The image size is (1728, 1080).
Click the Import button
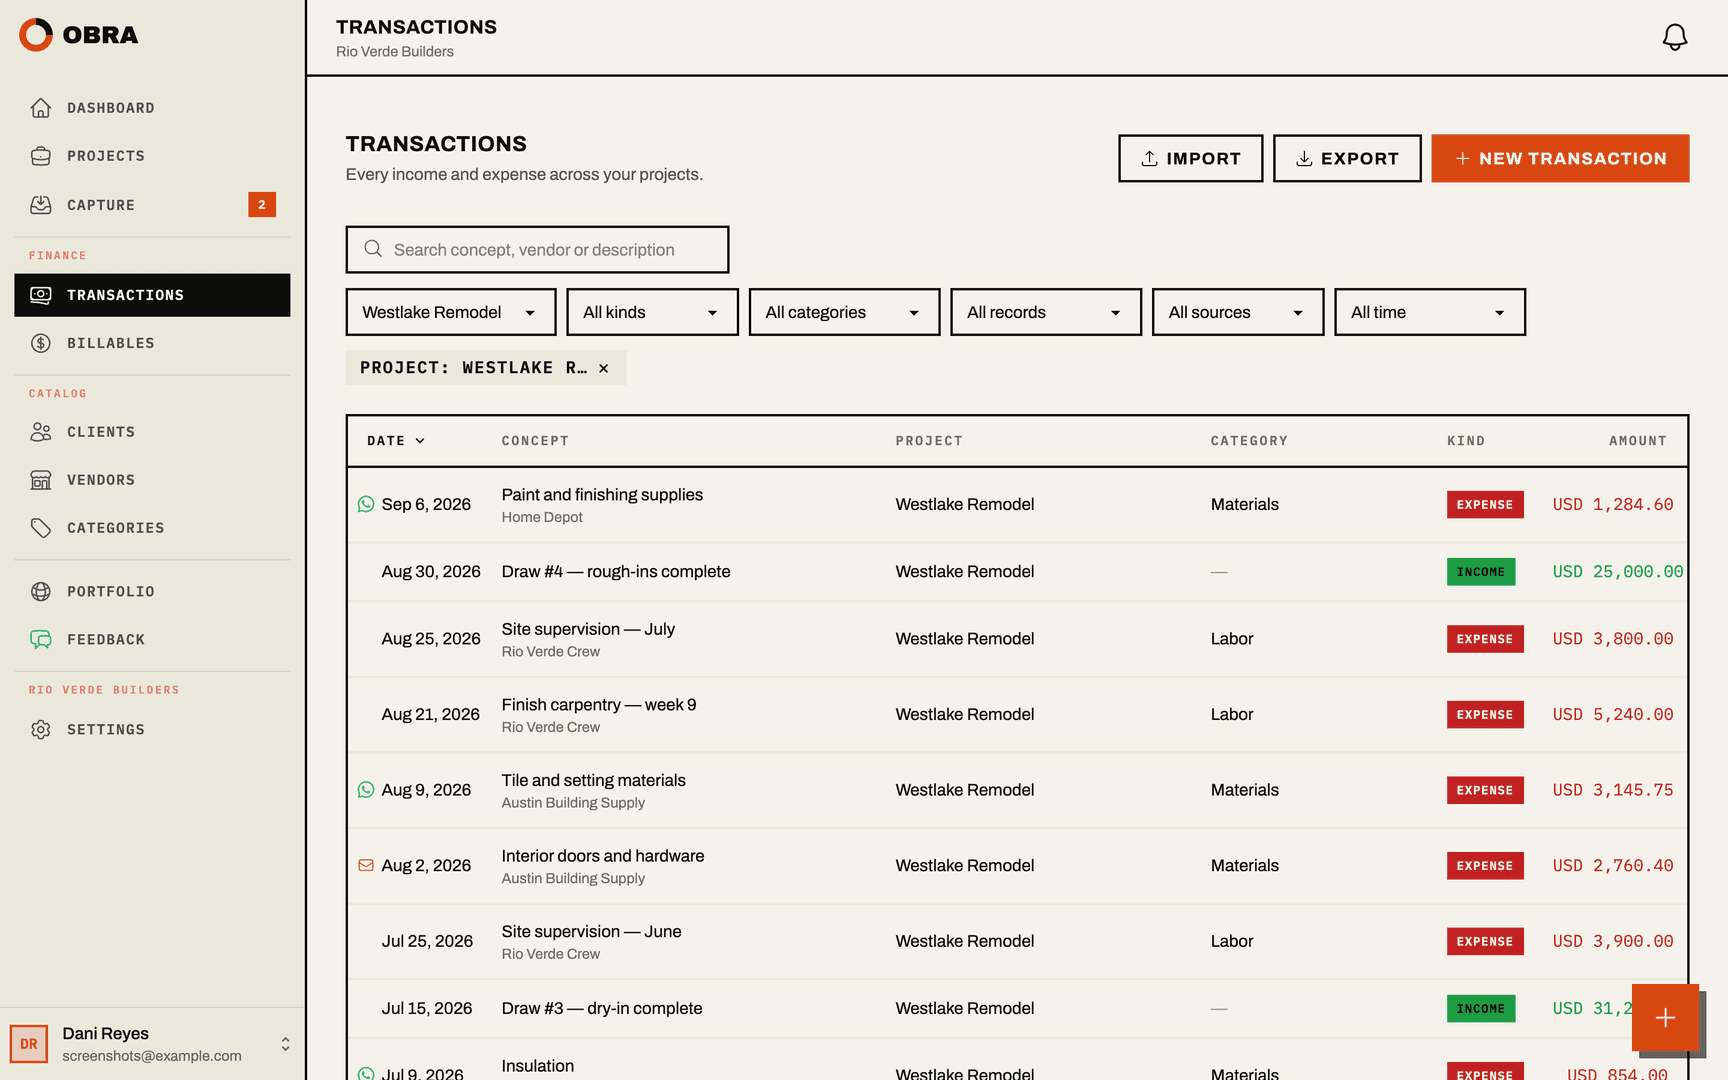click(x=1190, y=159)
